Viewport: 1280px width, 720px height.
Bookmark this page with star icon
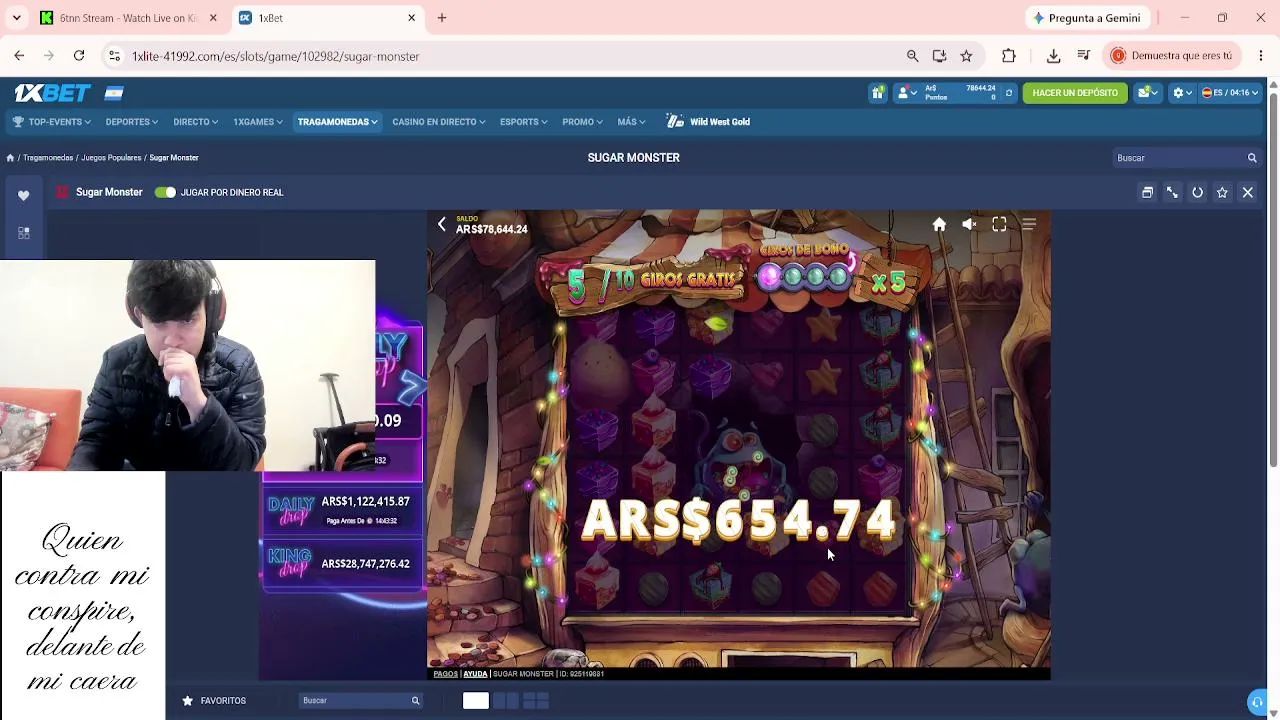(966, 56)
